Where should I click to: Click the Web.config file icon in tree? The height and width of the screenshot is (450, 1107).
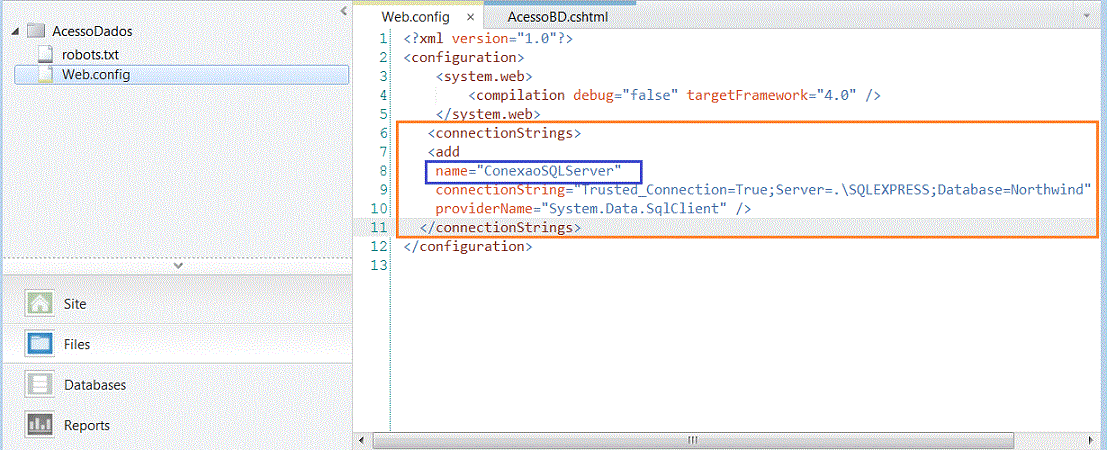point(45,74)
